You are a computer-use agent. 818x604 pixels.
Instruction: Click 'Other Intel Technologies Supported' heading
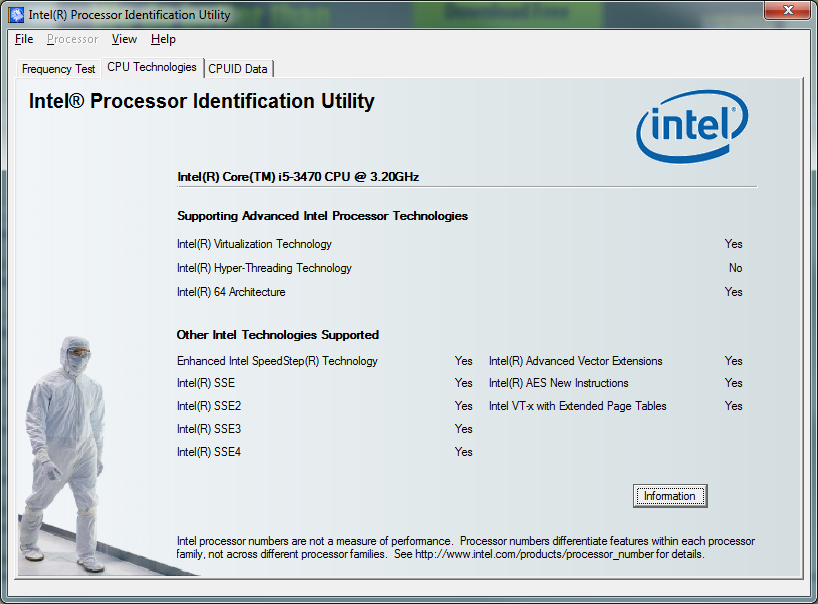click(278, 335)
